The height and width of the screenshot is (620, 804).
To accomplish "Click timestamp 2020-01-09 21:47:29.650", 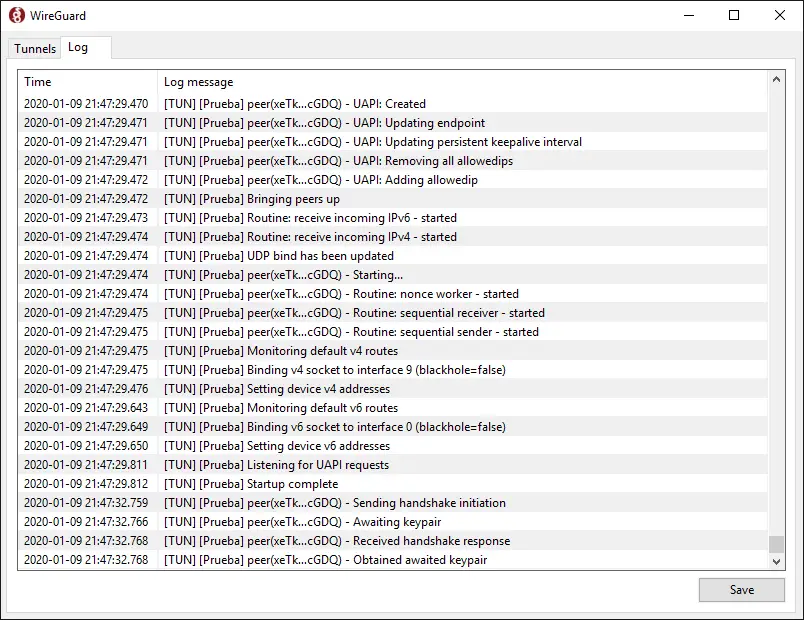I will pyautogui.click(x=86, y=445).
